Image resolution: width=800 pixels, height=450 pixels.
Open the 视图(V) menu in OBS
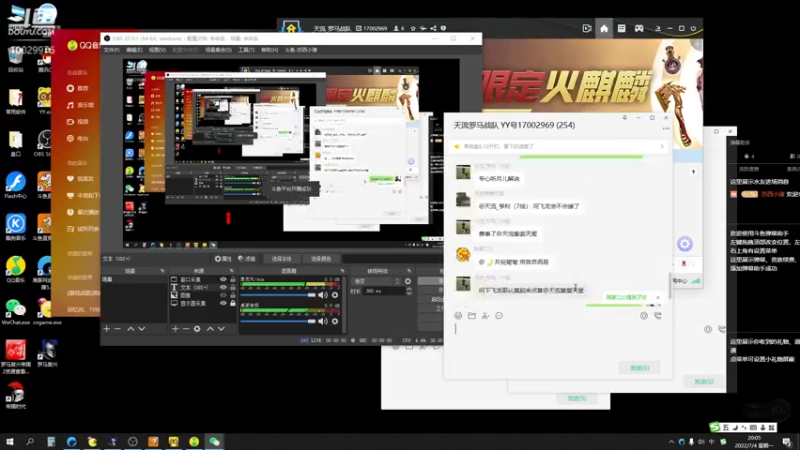(157, 50)
